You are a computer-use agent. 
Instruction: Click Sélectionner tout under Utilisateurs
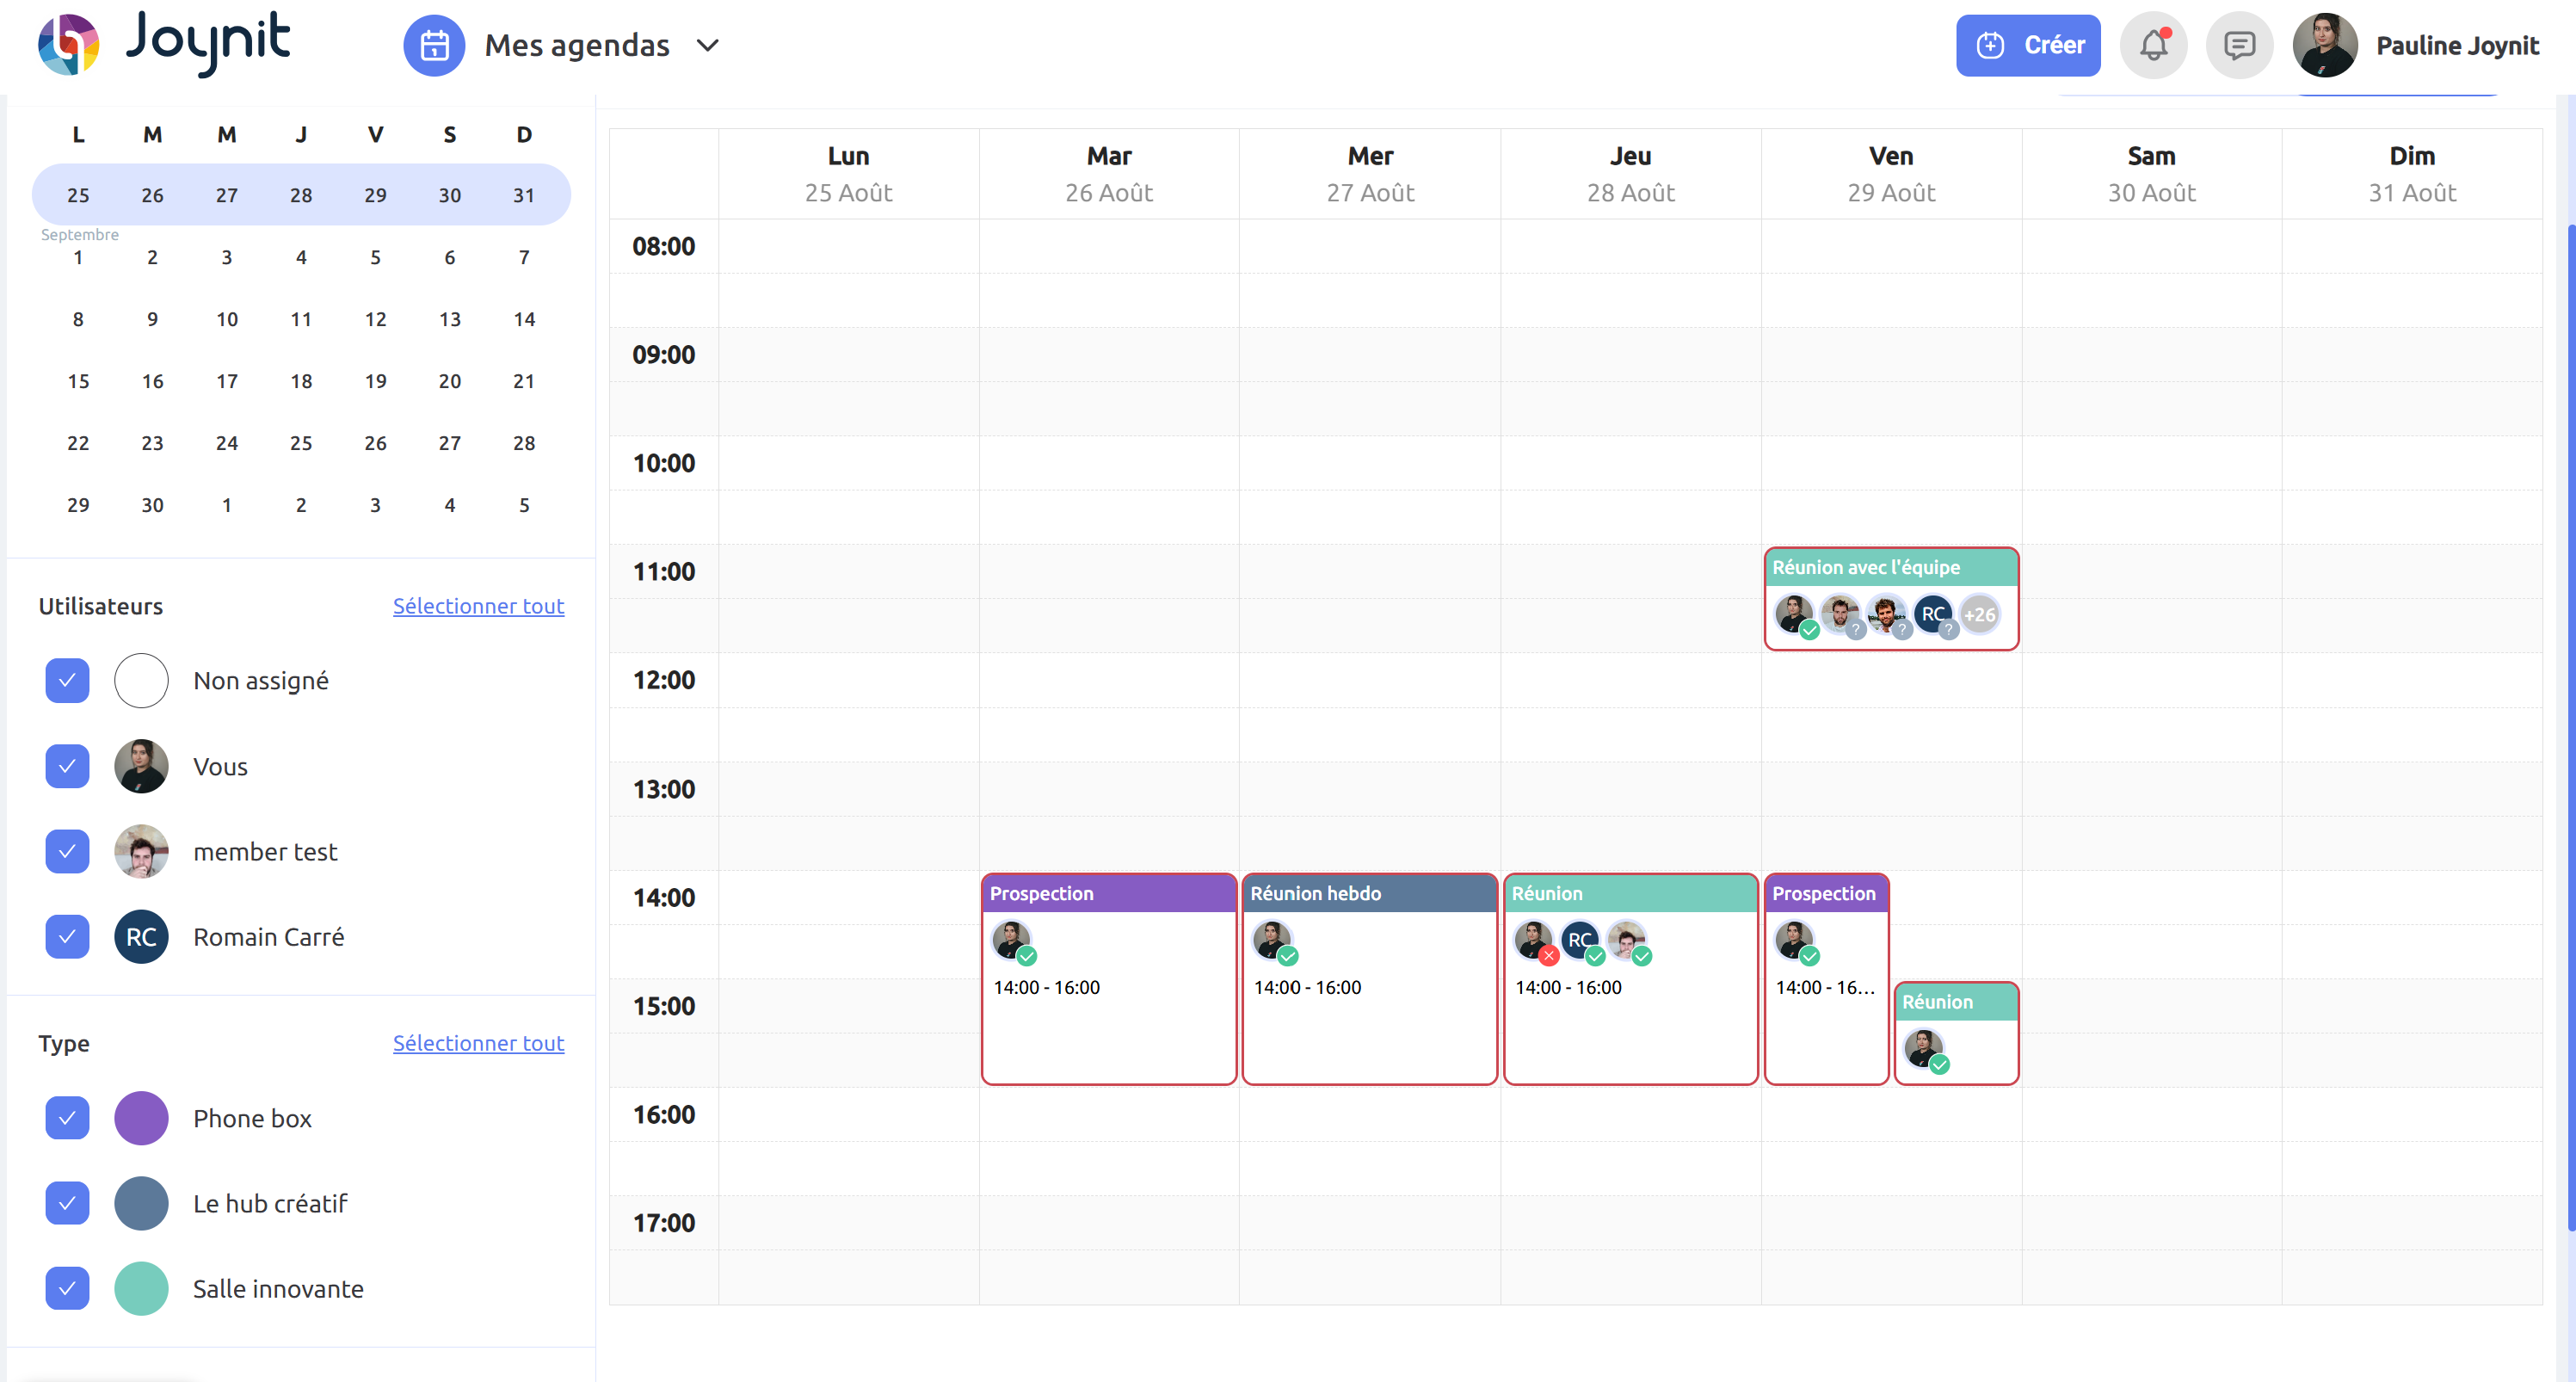(478, 606)
